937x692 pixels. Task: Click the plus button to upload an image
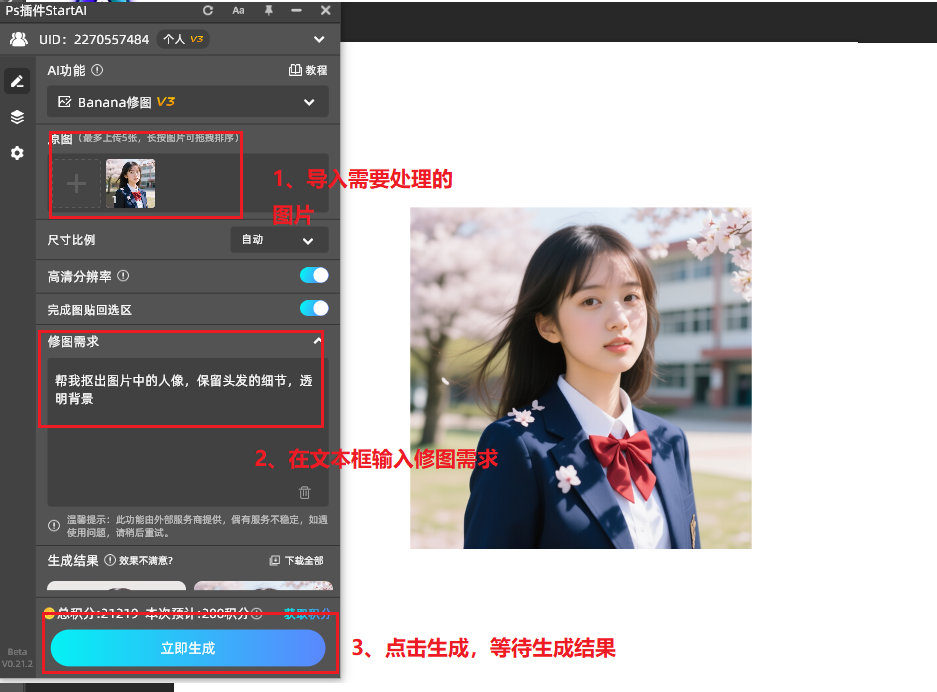coord(76,183)
